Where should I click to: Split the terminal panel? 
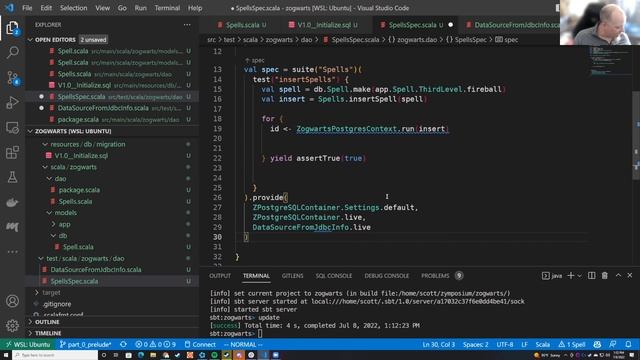pyautogui.click(x=591, y=276)
